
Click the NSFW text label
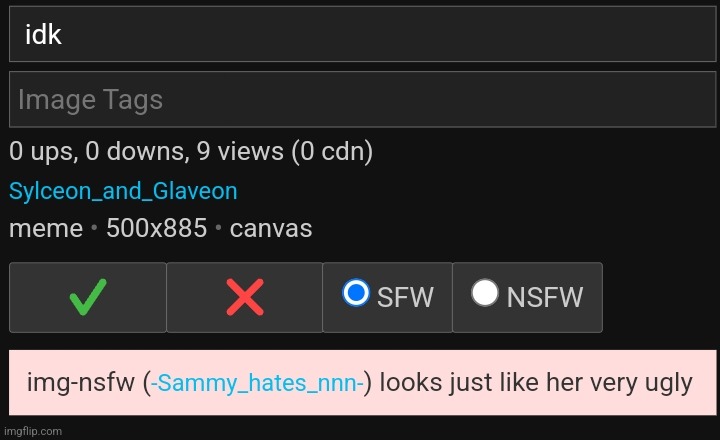545,297
